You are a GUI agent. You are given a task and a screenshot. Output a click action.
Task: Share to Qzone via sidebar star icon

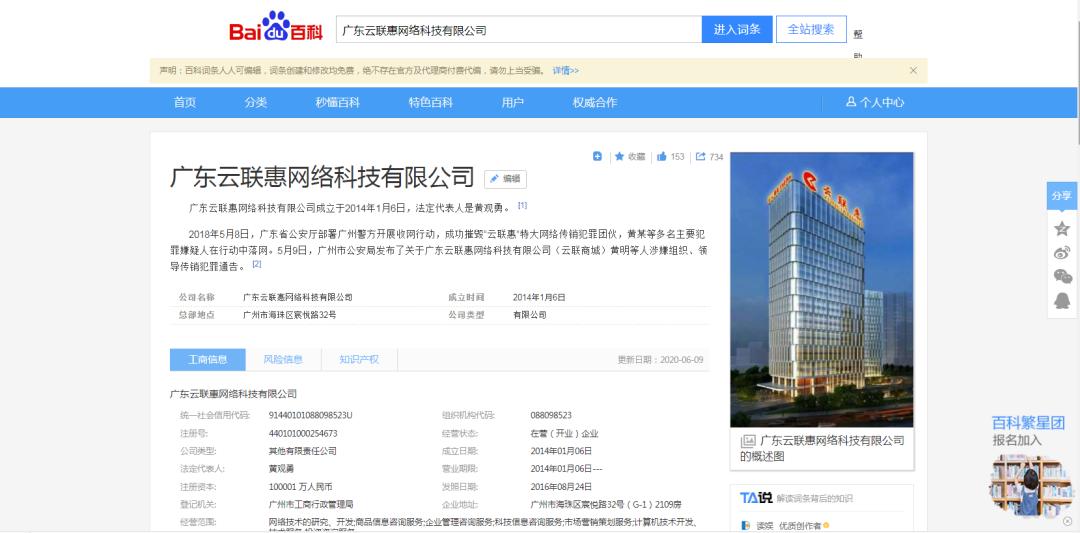click(x=1062, y=229)
